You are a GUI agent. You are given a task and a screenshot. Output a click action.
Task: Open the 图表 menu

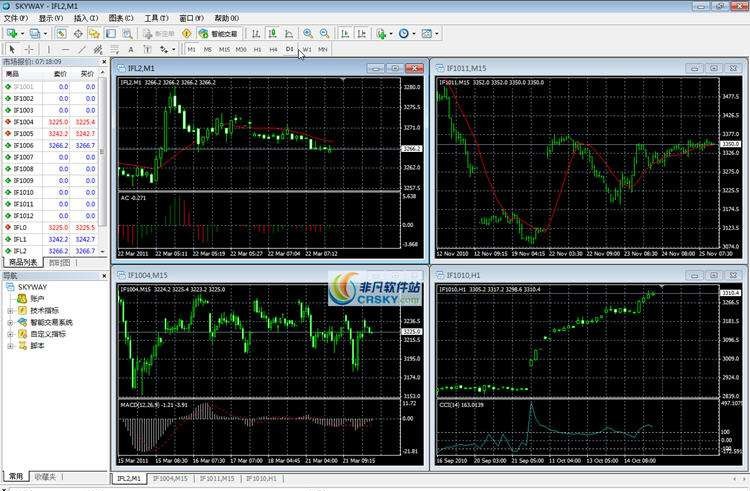121,18
